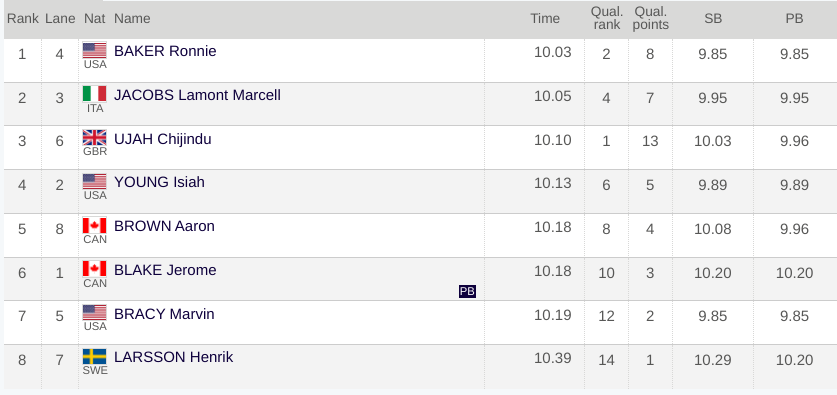Click the Time column header
This screenshot has width=837, height=395.
click(545, 19)
